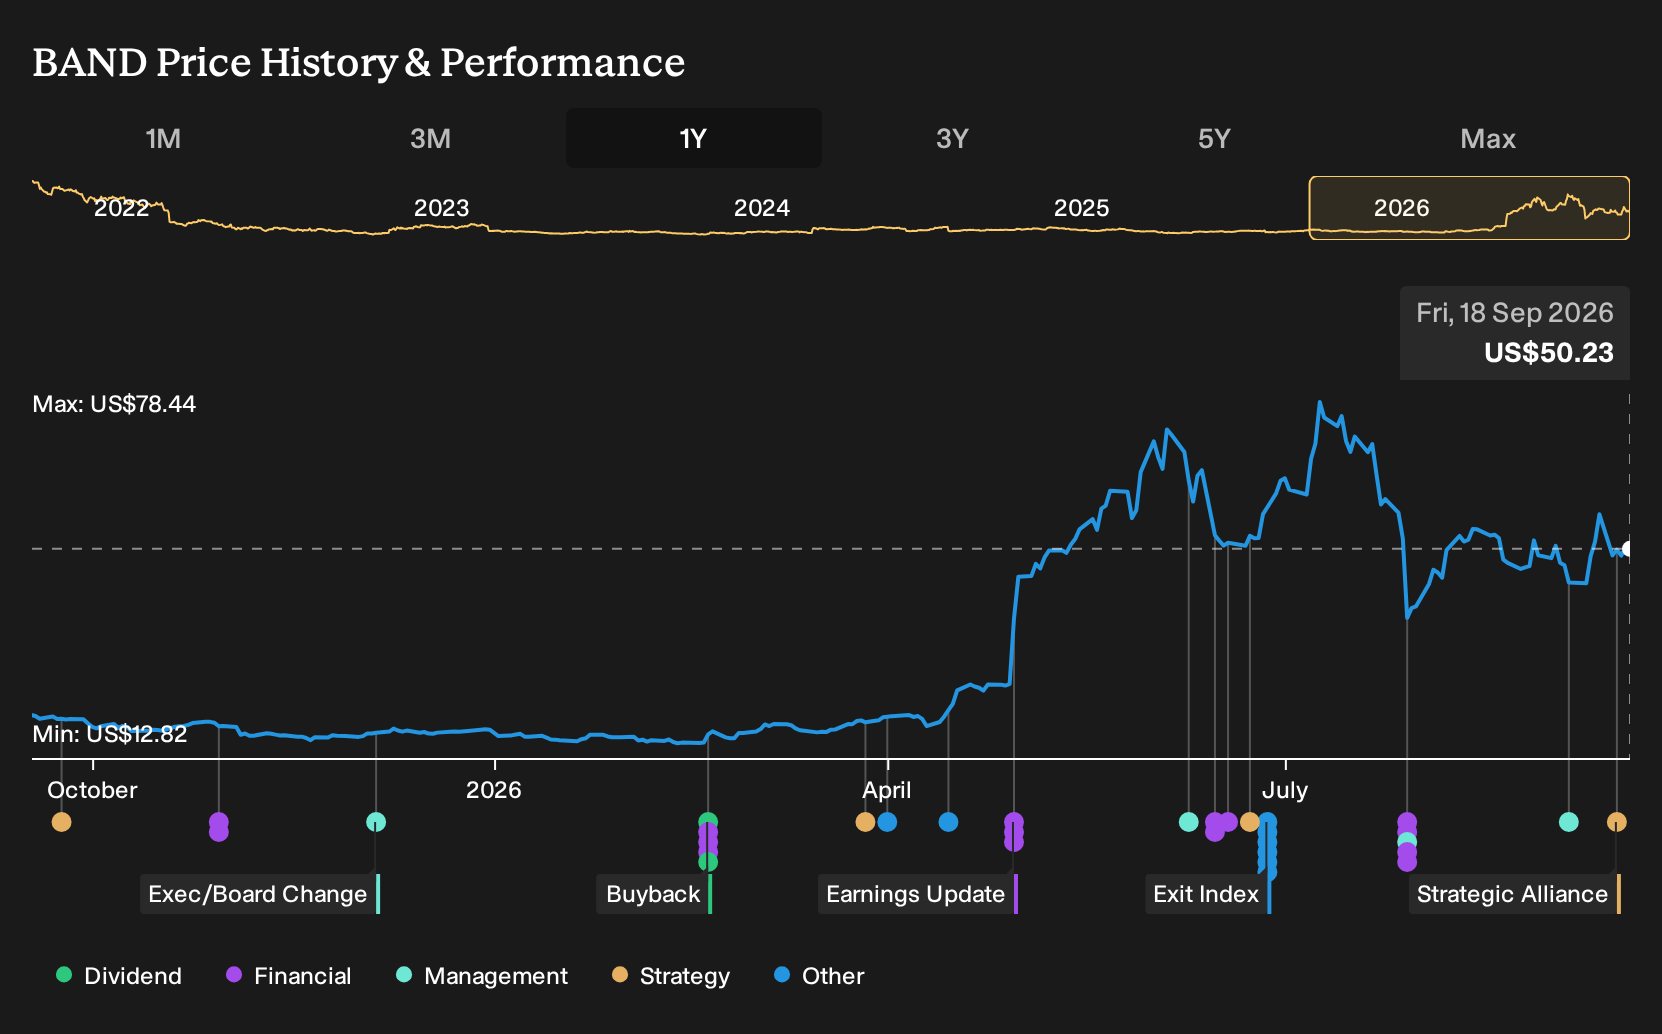Screen dimensions: 1662x1034
Task: Show the Max time range
Action: (1488, 139)
